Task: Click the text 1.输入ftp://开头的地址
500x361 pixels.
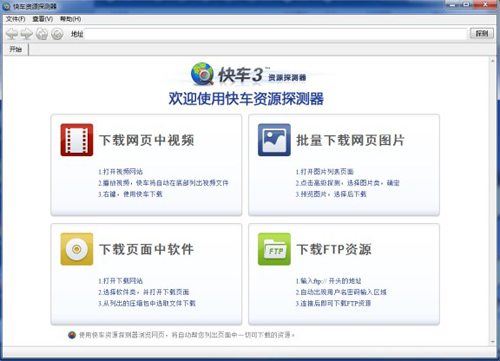Action: 328,281
